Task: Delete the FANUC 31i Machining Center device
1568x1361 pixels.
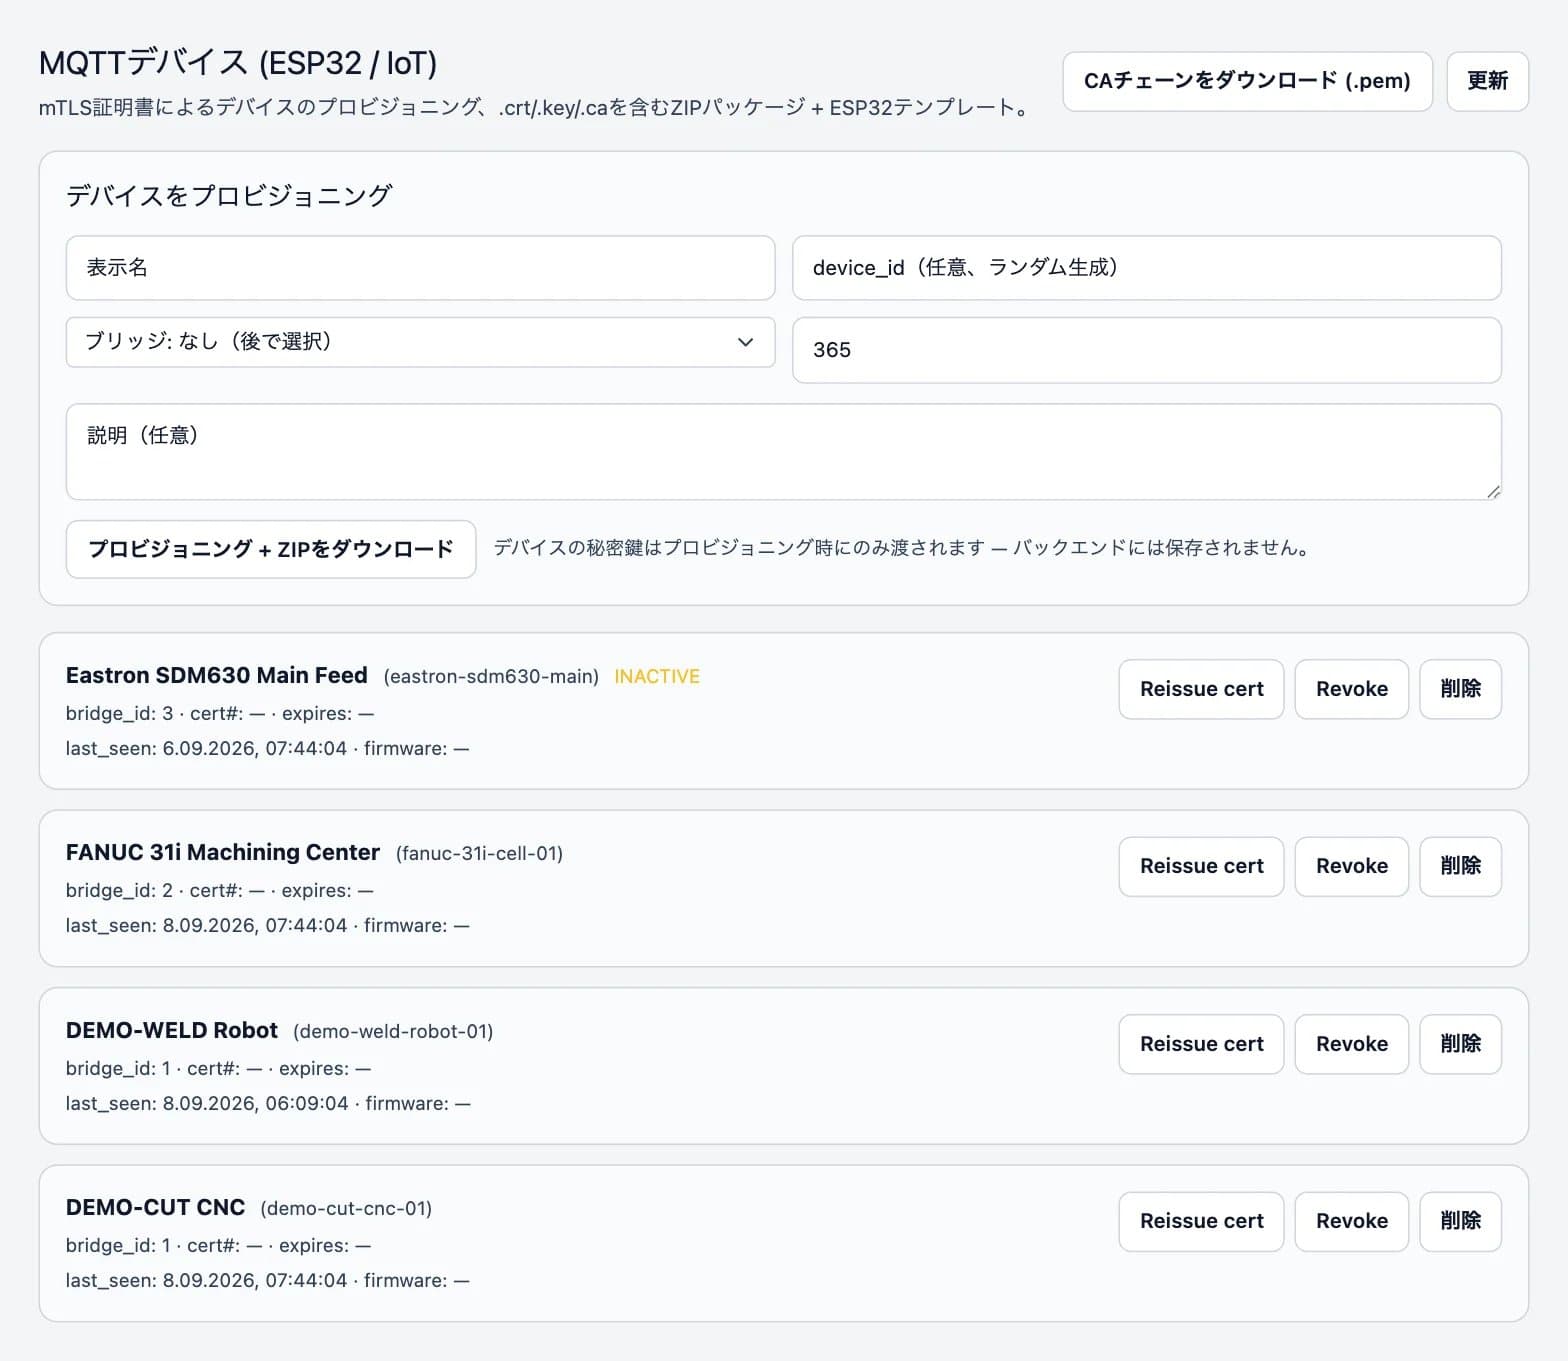Action: coord(1460,866)
